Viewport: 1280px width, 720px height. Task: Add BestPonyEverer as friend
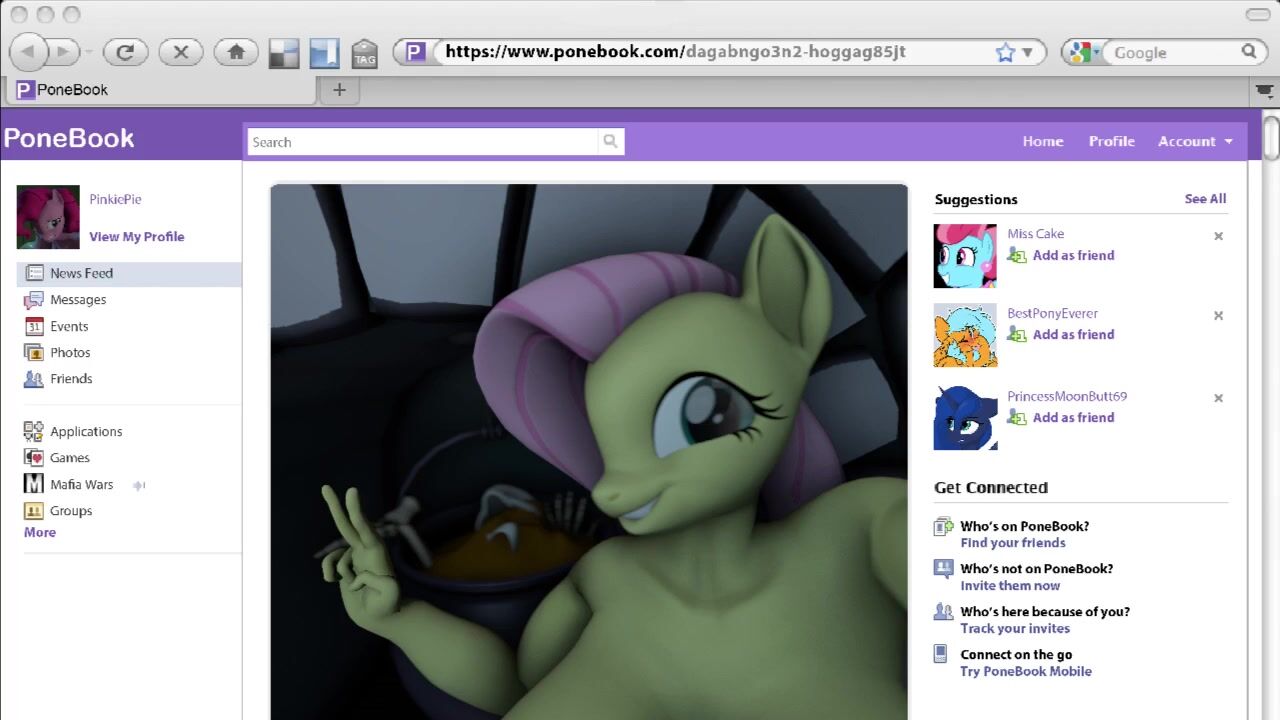click(1072, 335)
